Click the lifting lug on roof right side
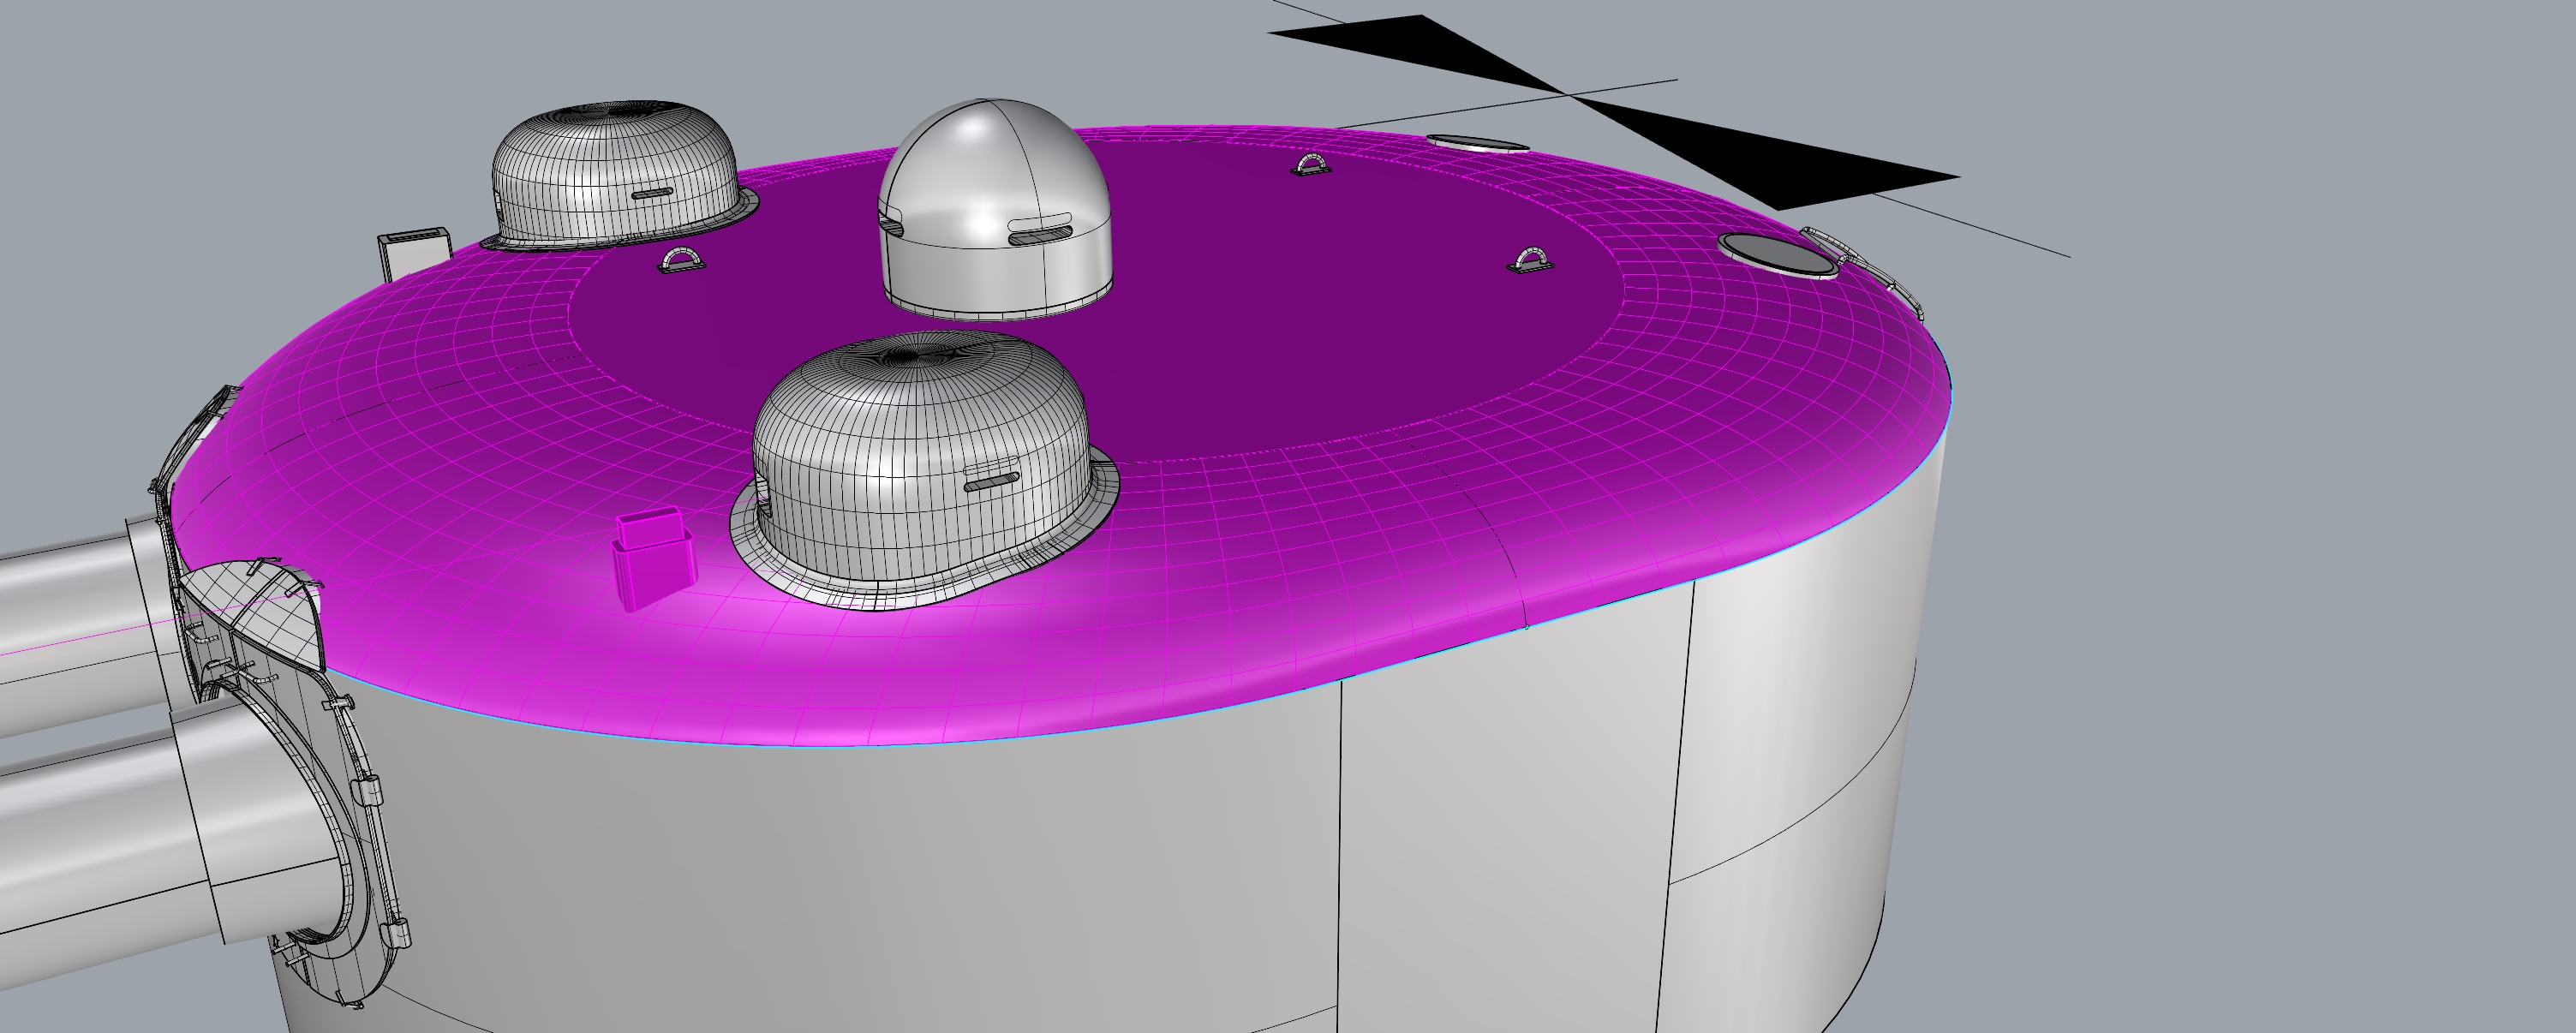 click(1530, 262)
